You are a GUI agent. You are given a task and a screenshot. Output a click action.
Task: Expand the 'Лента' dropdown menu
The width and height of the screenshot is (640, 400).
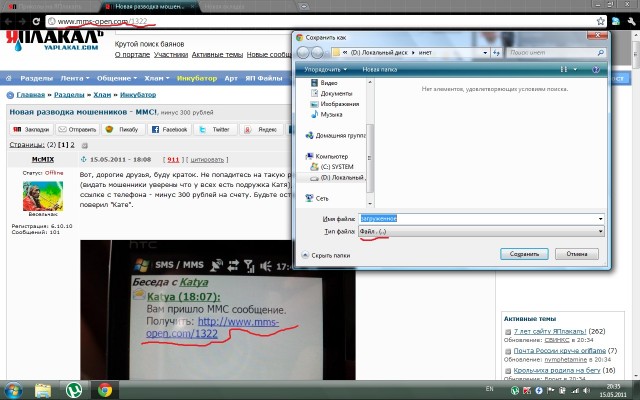75,78
